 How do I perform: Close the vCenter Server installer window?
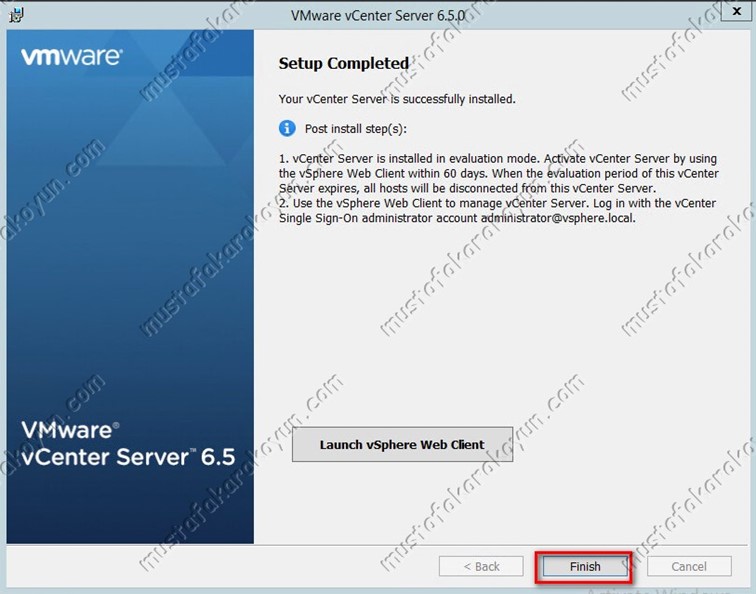(736, 11)
